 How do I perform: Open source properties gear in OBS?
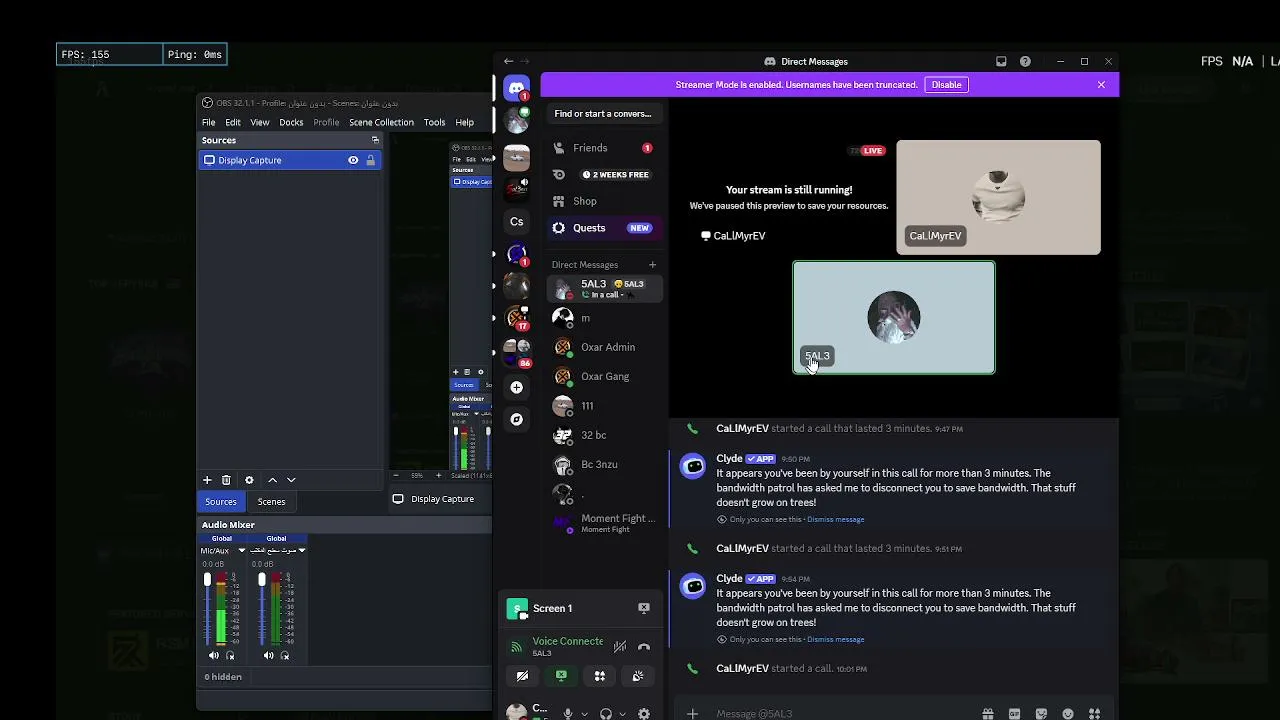coord(249,480)
